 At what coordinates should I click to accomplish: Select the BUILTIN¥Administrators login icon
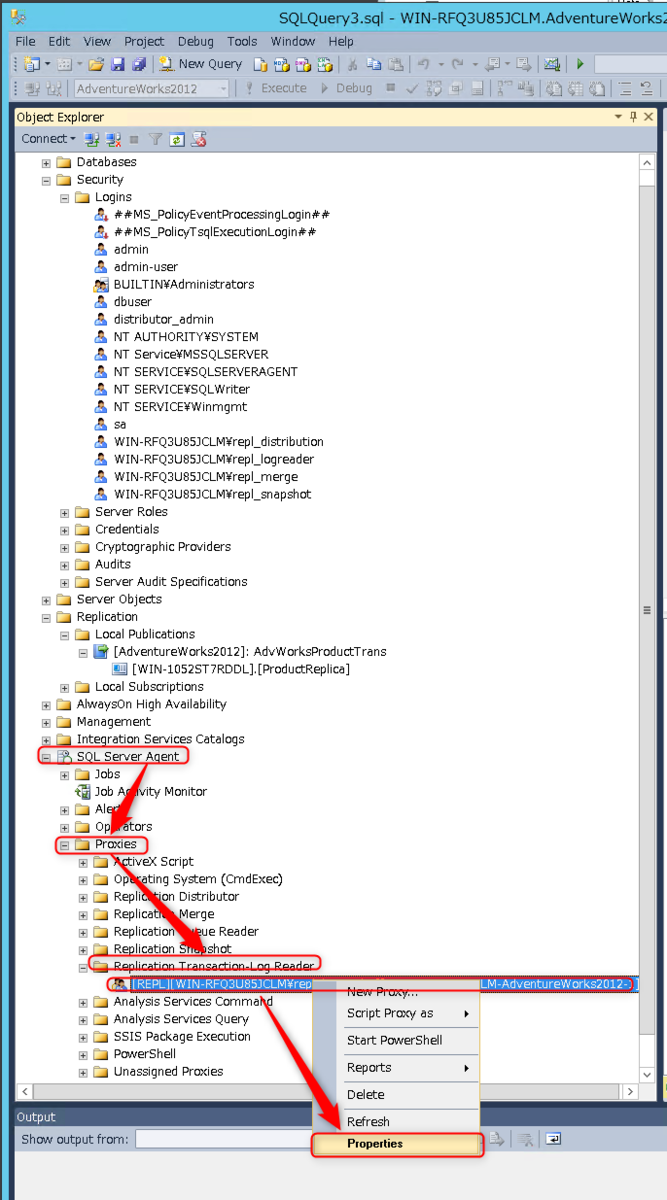[101, 284]
